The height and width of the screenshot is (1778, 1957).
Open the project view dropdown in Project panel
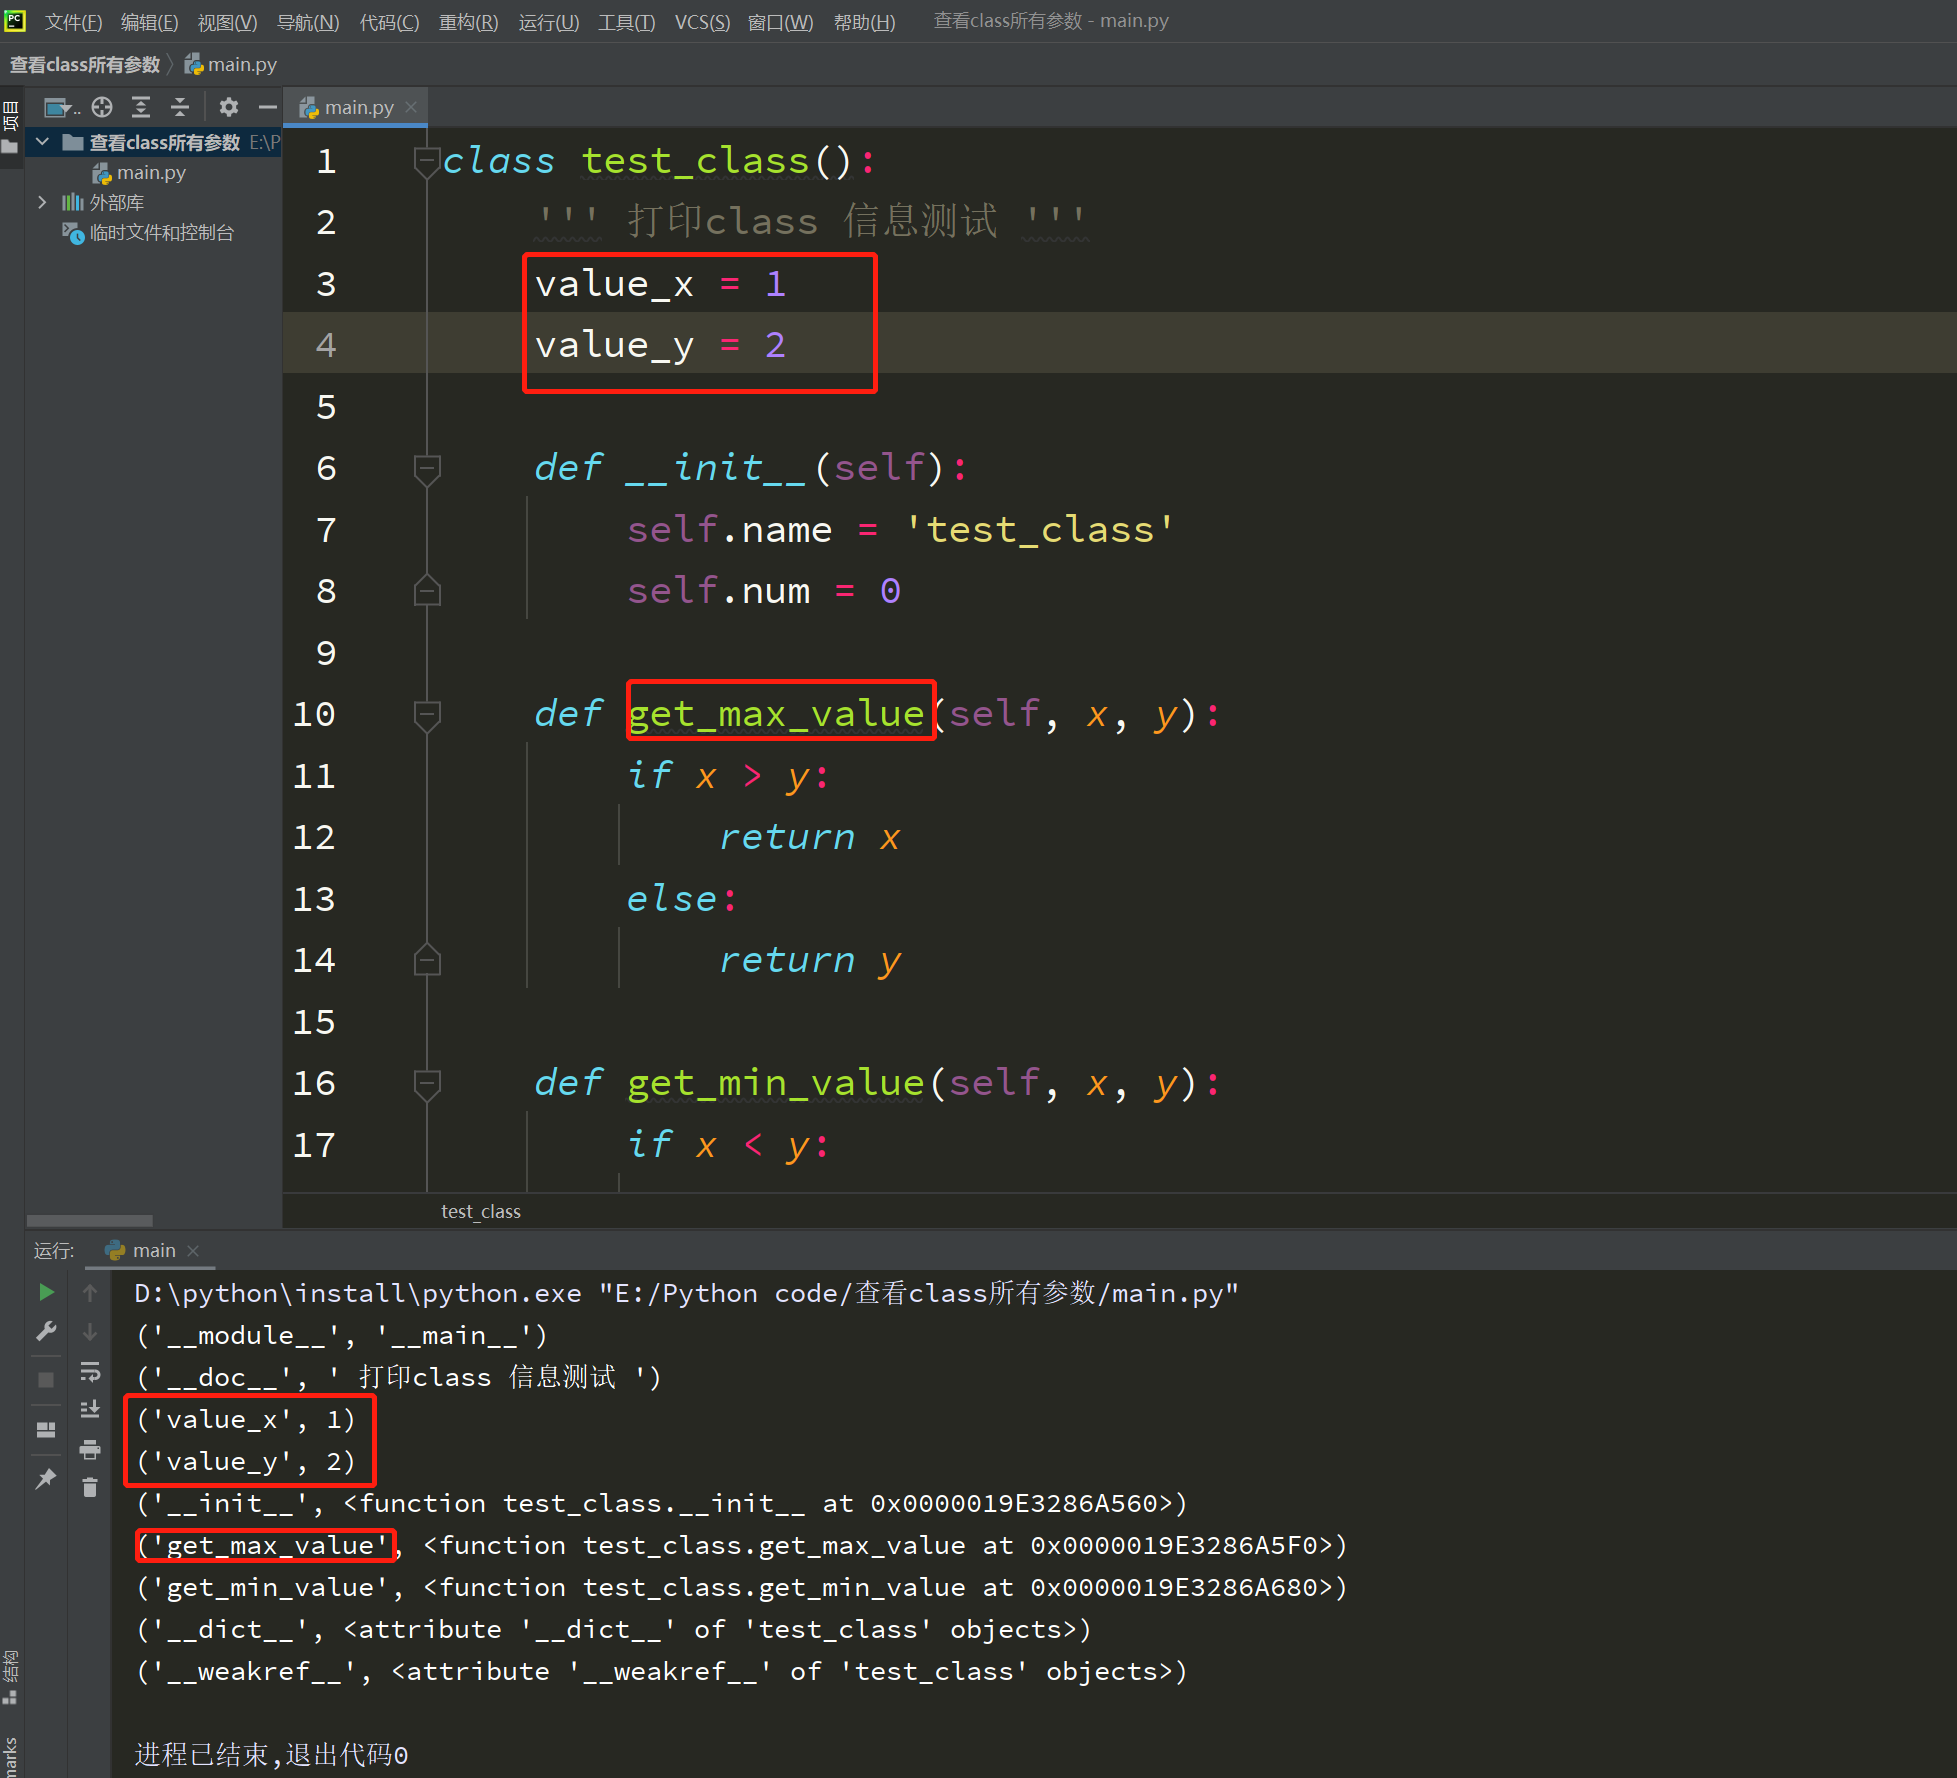(x=61, y=107)
